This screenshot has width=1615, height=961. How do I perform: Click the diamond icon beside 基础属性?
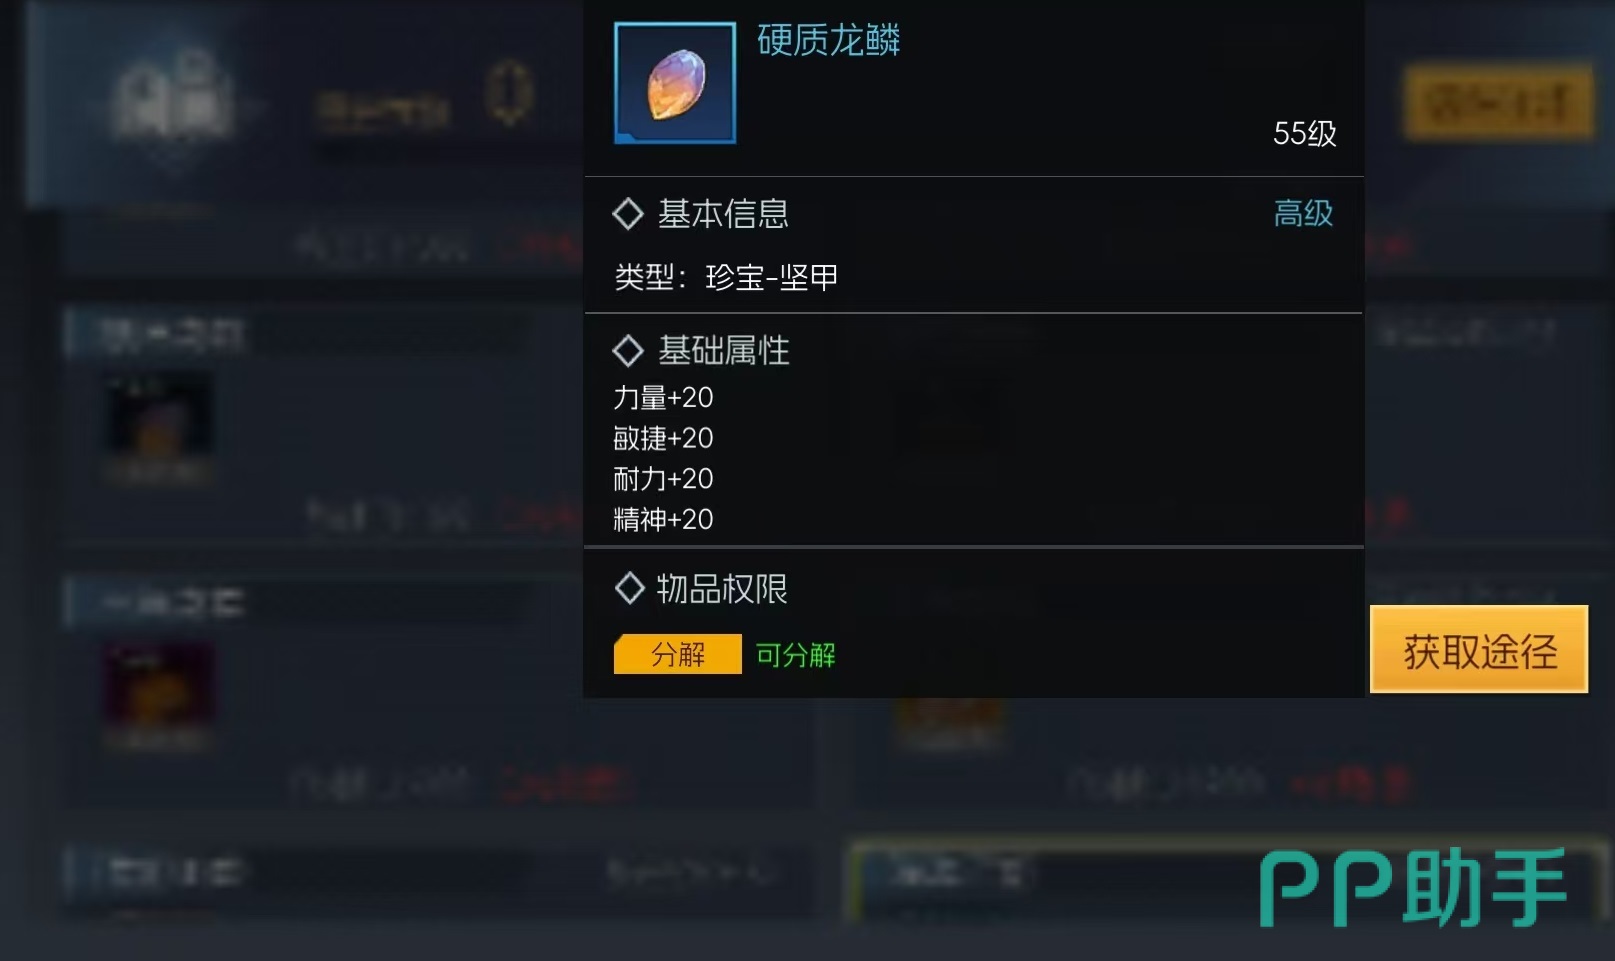coord(628,351)
